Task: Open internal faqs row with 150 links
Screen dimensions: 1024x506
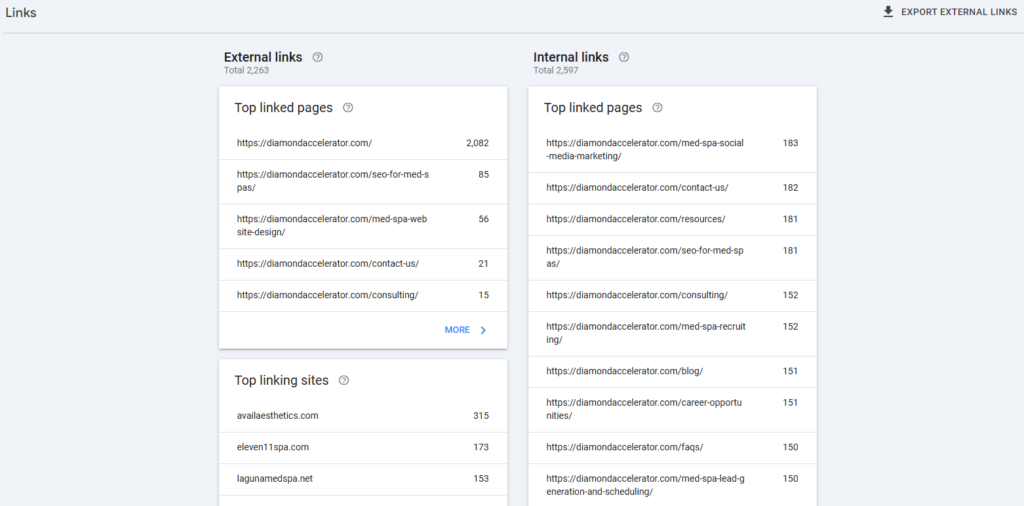Action: pos(673,447)
